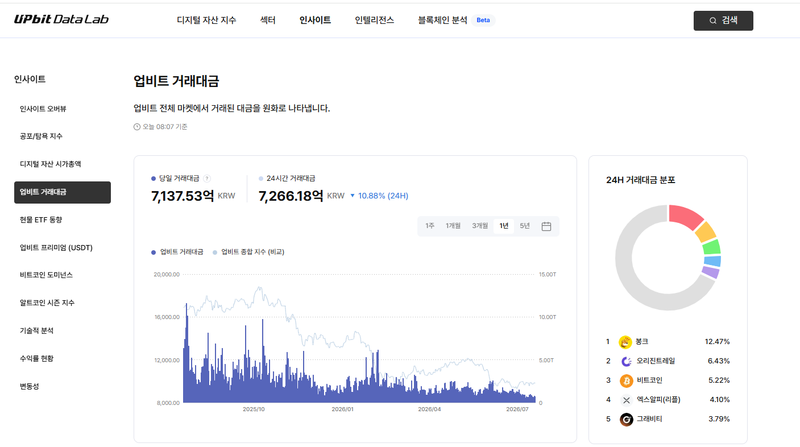Open the 디지털 자산 지수 menu
800x447 pixels.
(206, 20)
